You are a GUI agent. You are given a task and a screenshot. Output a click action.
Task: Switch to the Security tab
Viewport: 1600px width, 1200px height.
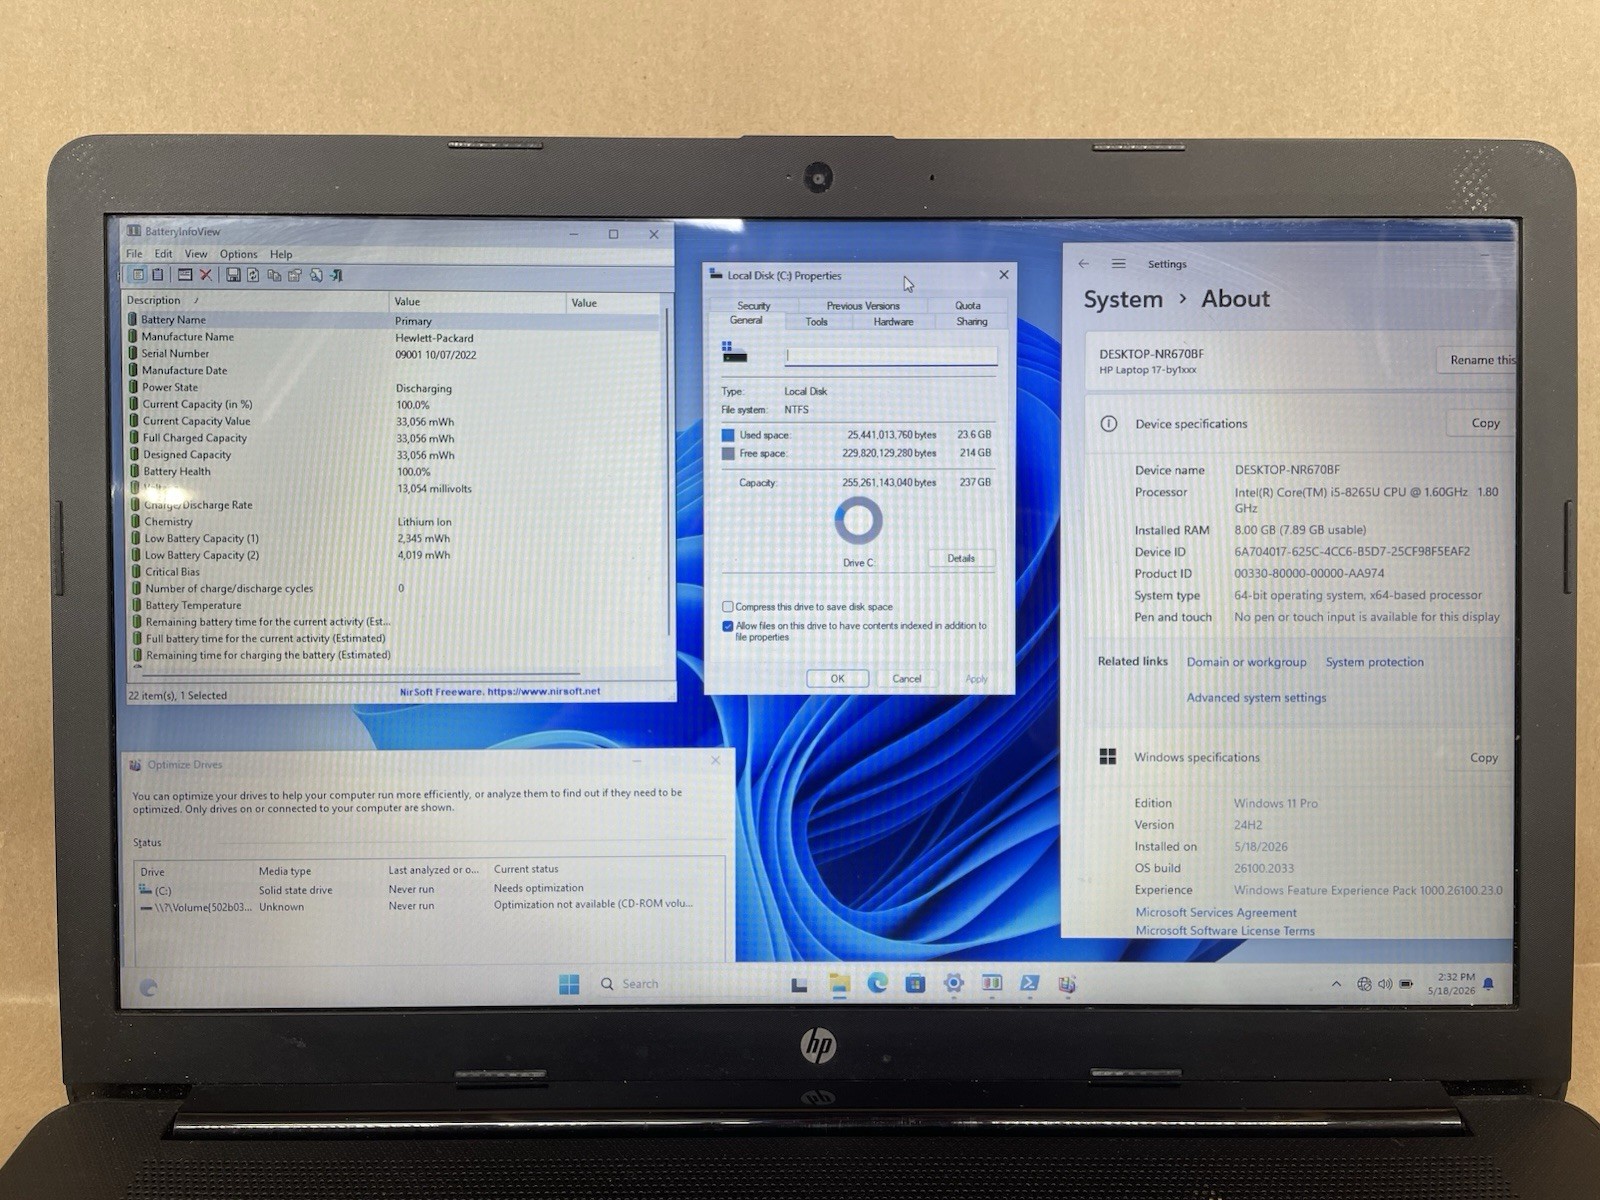754,306
